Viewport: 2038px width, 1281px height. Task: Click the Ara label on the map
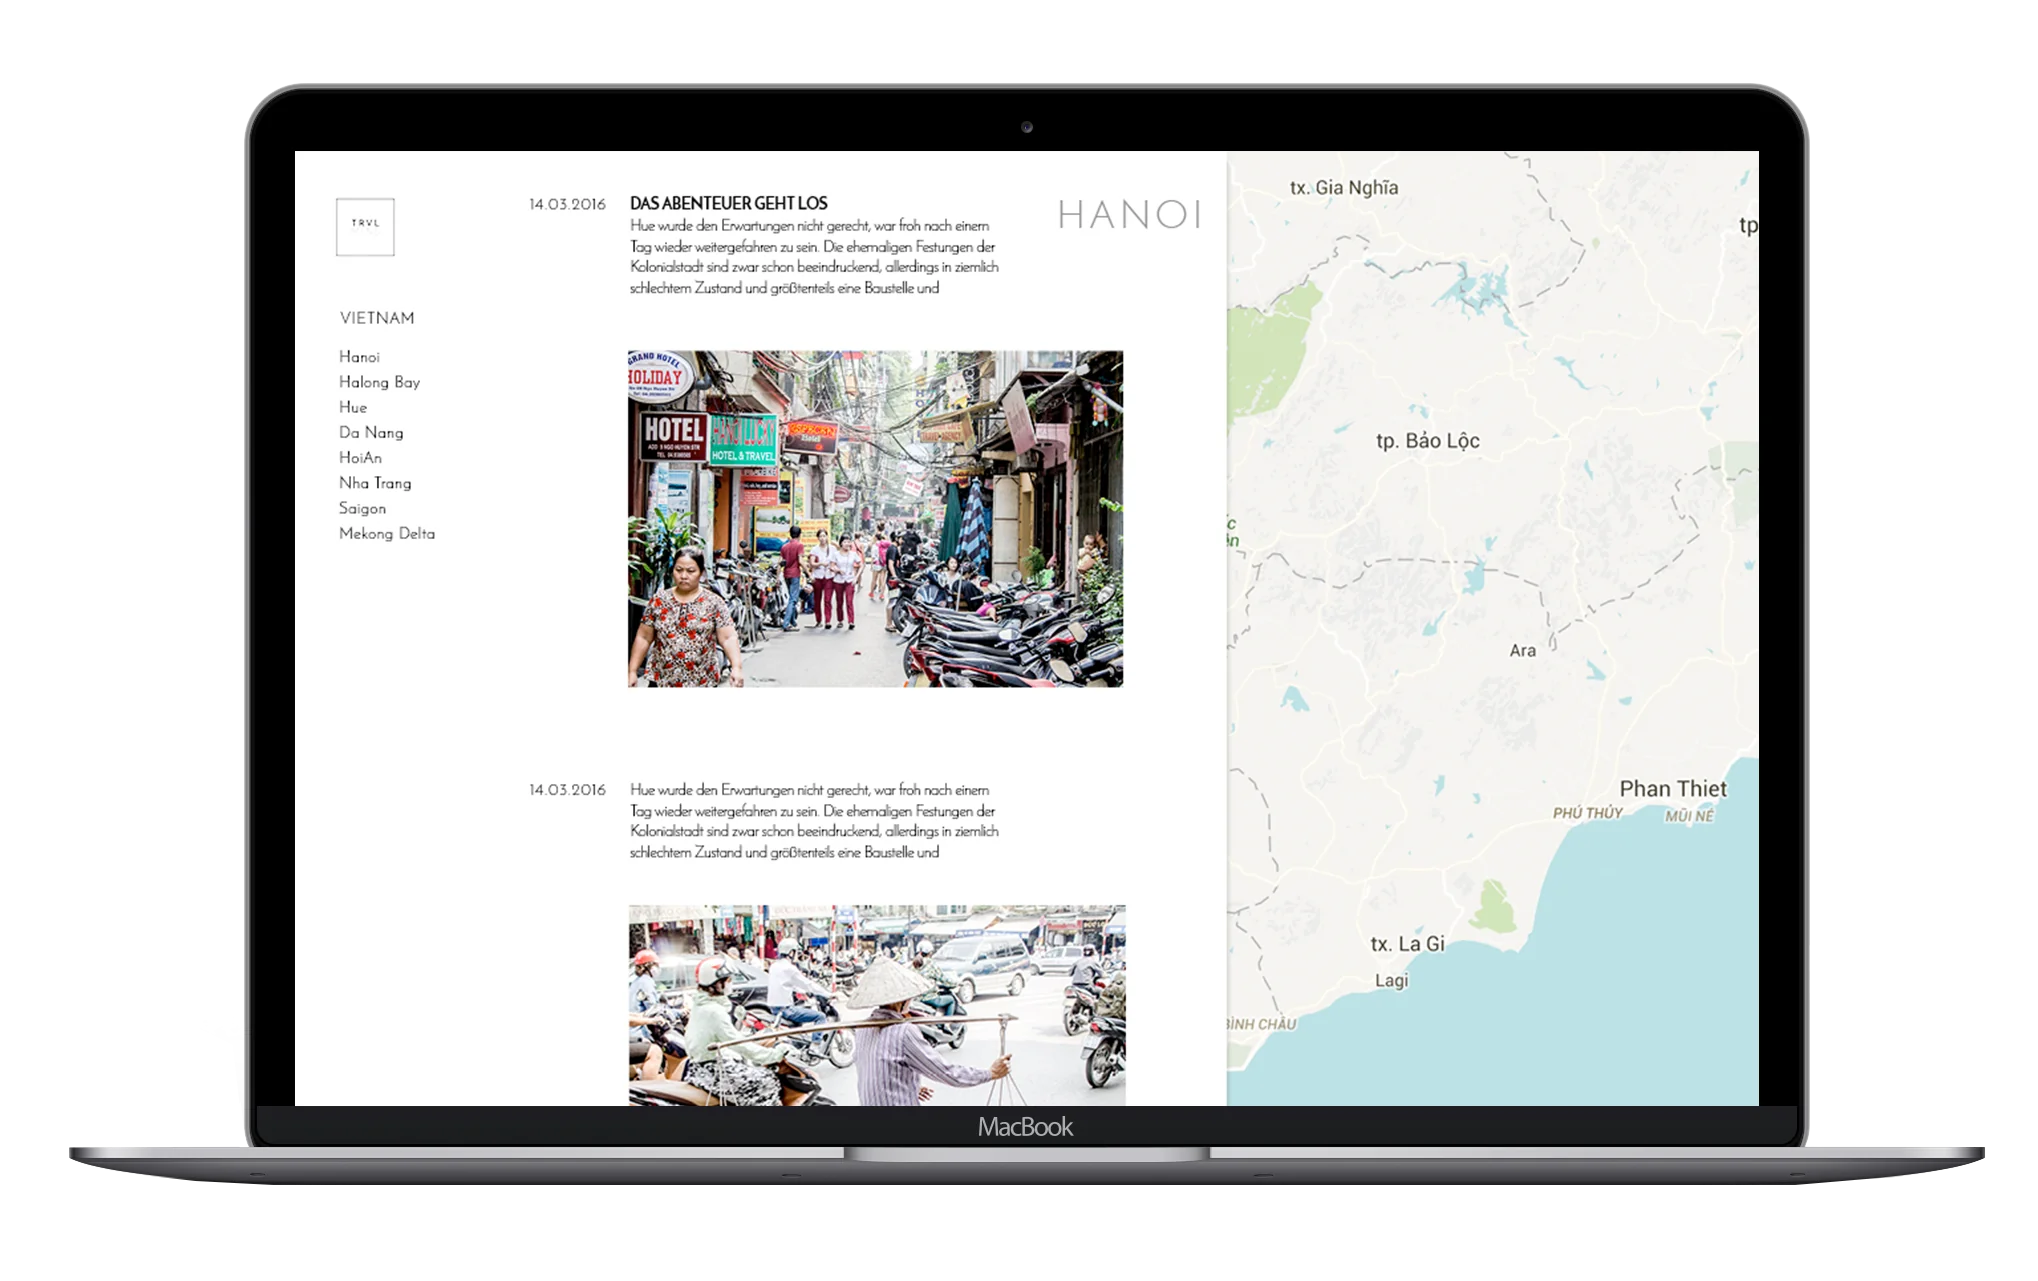tap(1522, 650)
